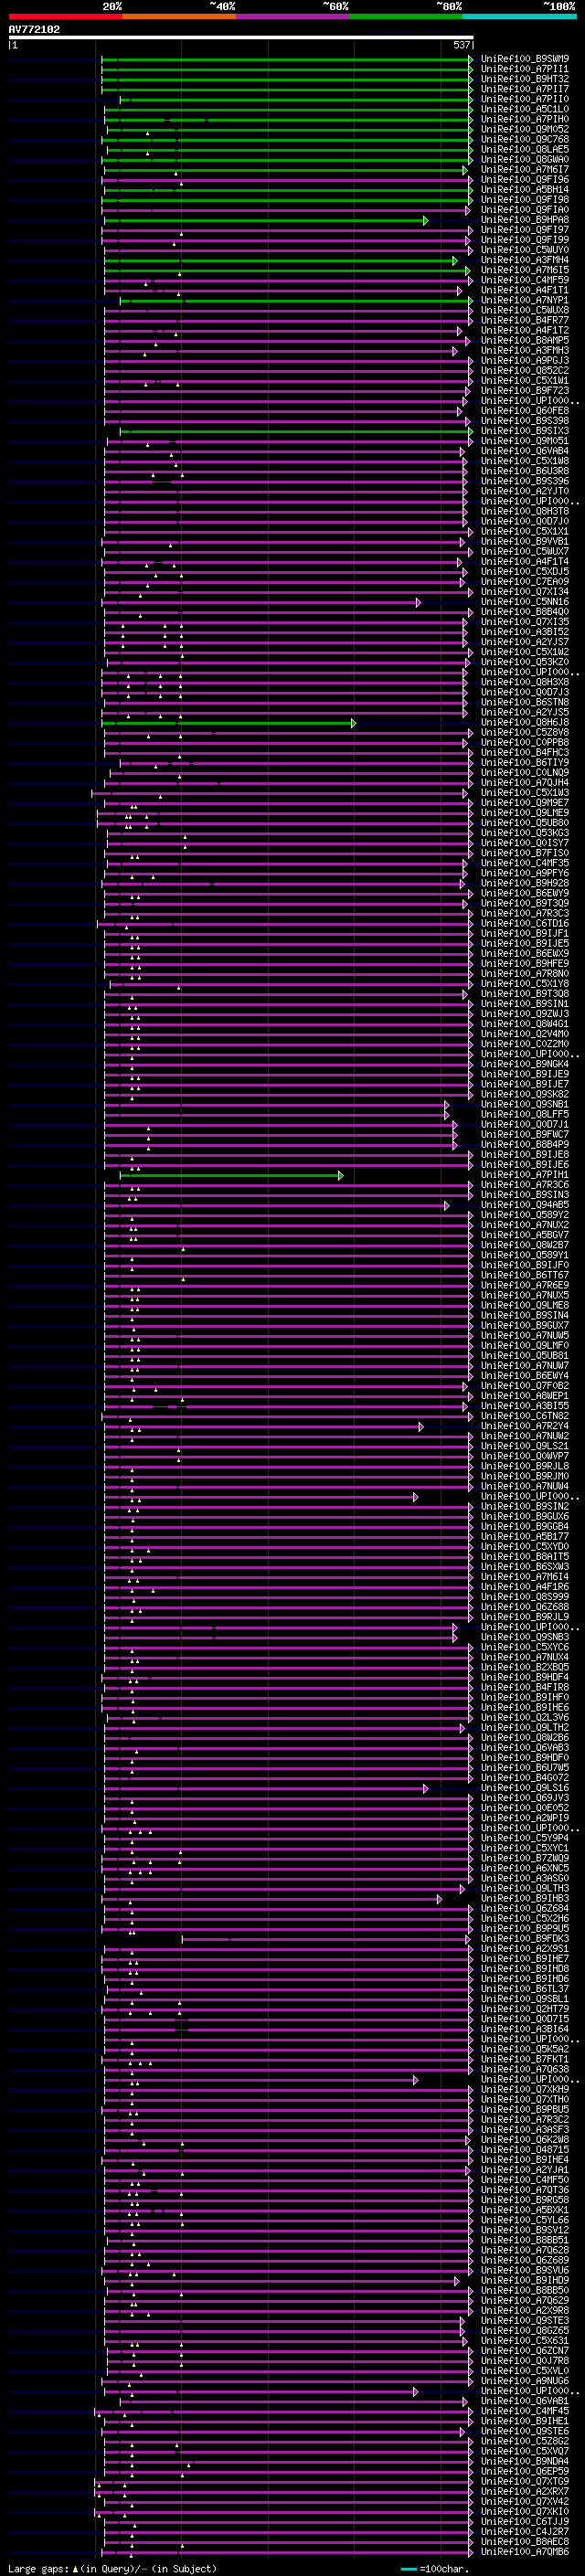
Task: Select hit label UniRef100_A7M6I7
Action: [525, 169]
